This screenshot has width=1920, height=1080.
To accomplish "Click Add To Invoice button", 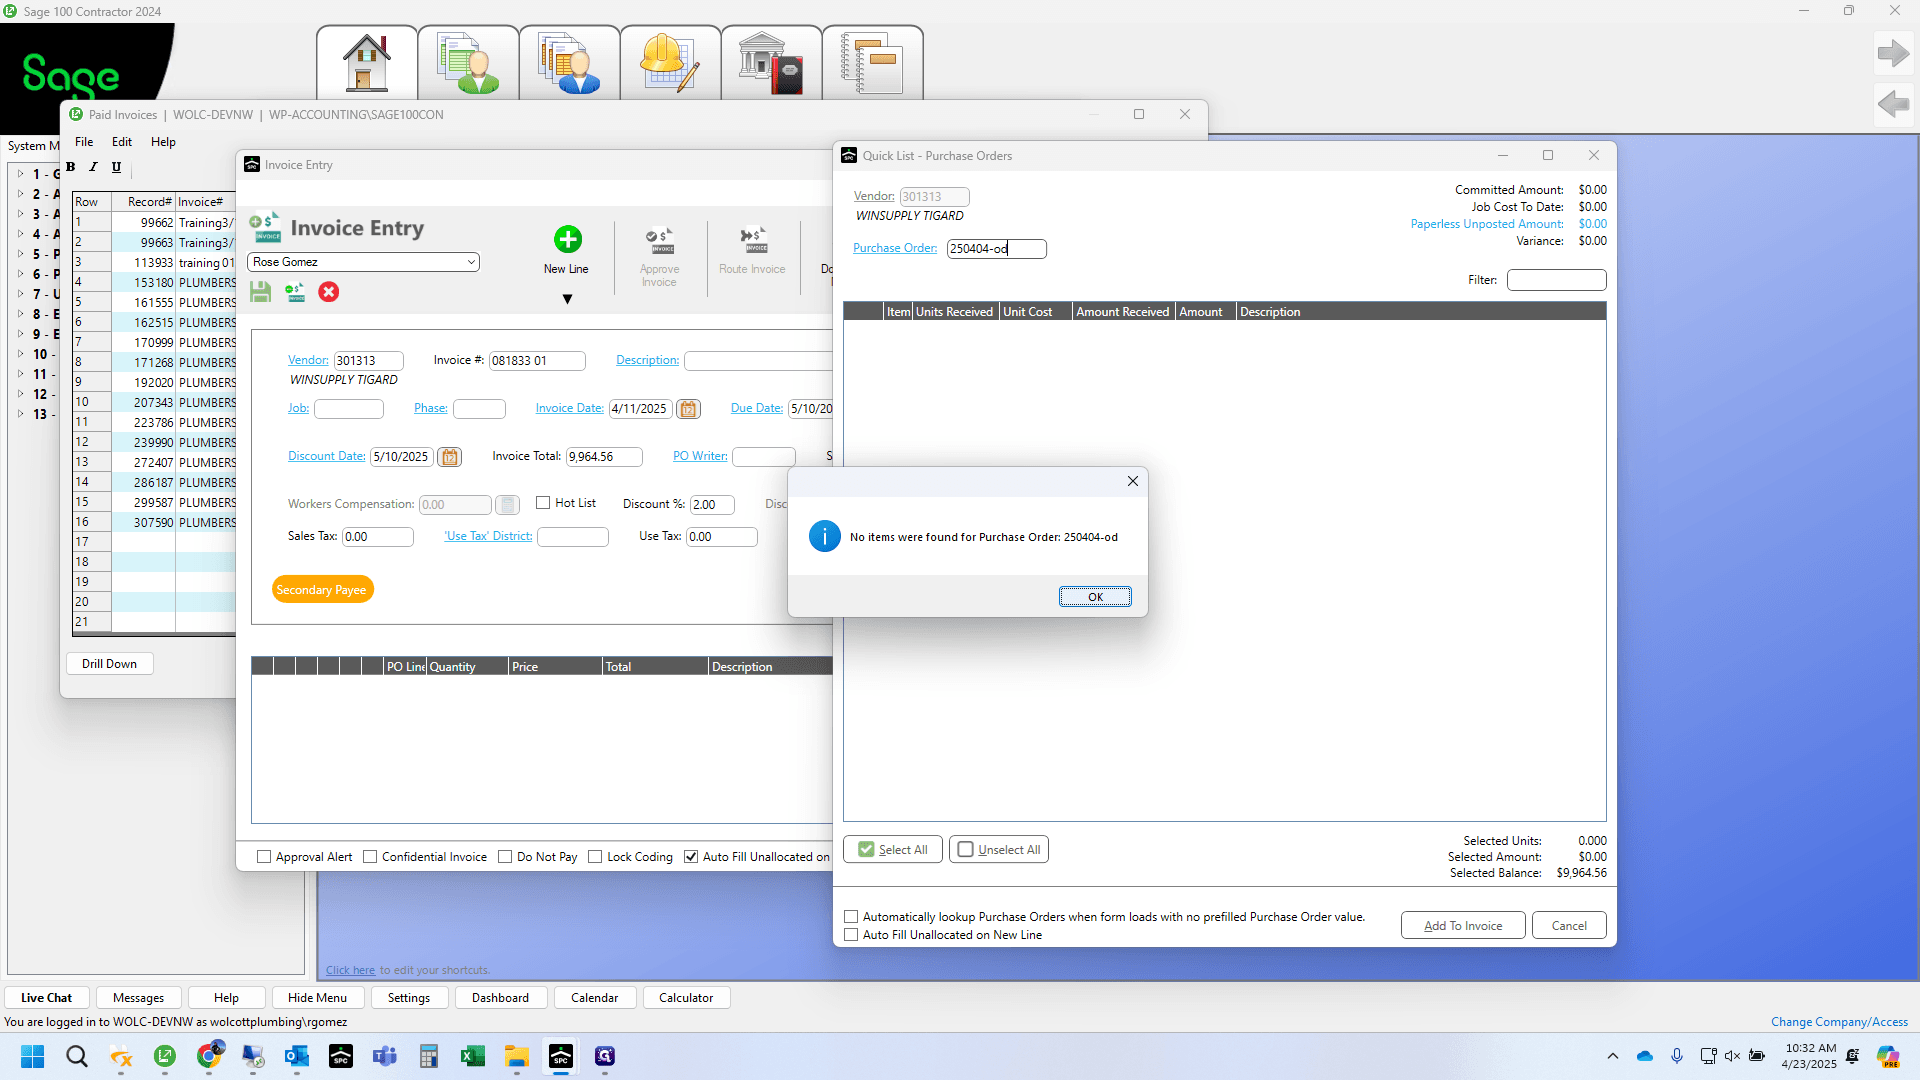I will [1463, 926].
